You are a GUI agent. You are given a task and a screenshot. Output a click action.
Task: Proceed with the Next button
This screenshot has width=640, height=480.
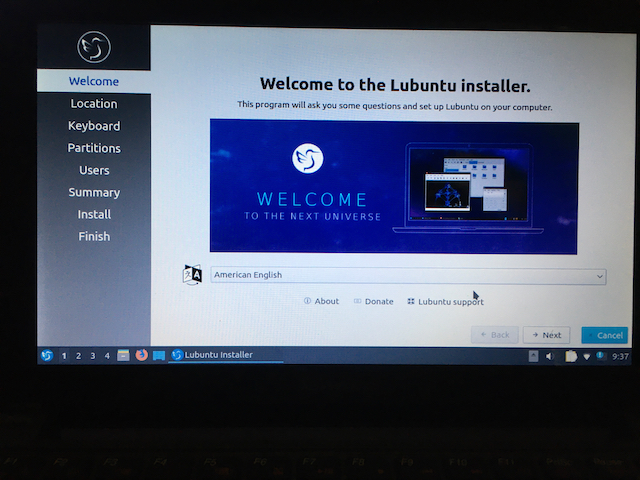[547, 335]
